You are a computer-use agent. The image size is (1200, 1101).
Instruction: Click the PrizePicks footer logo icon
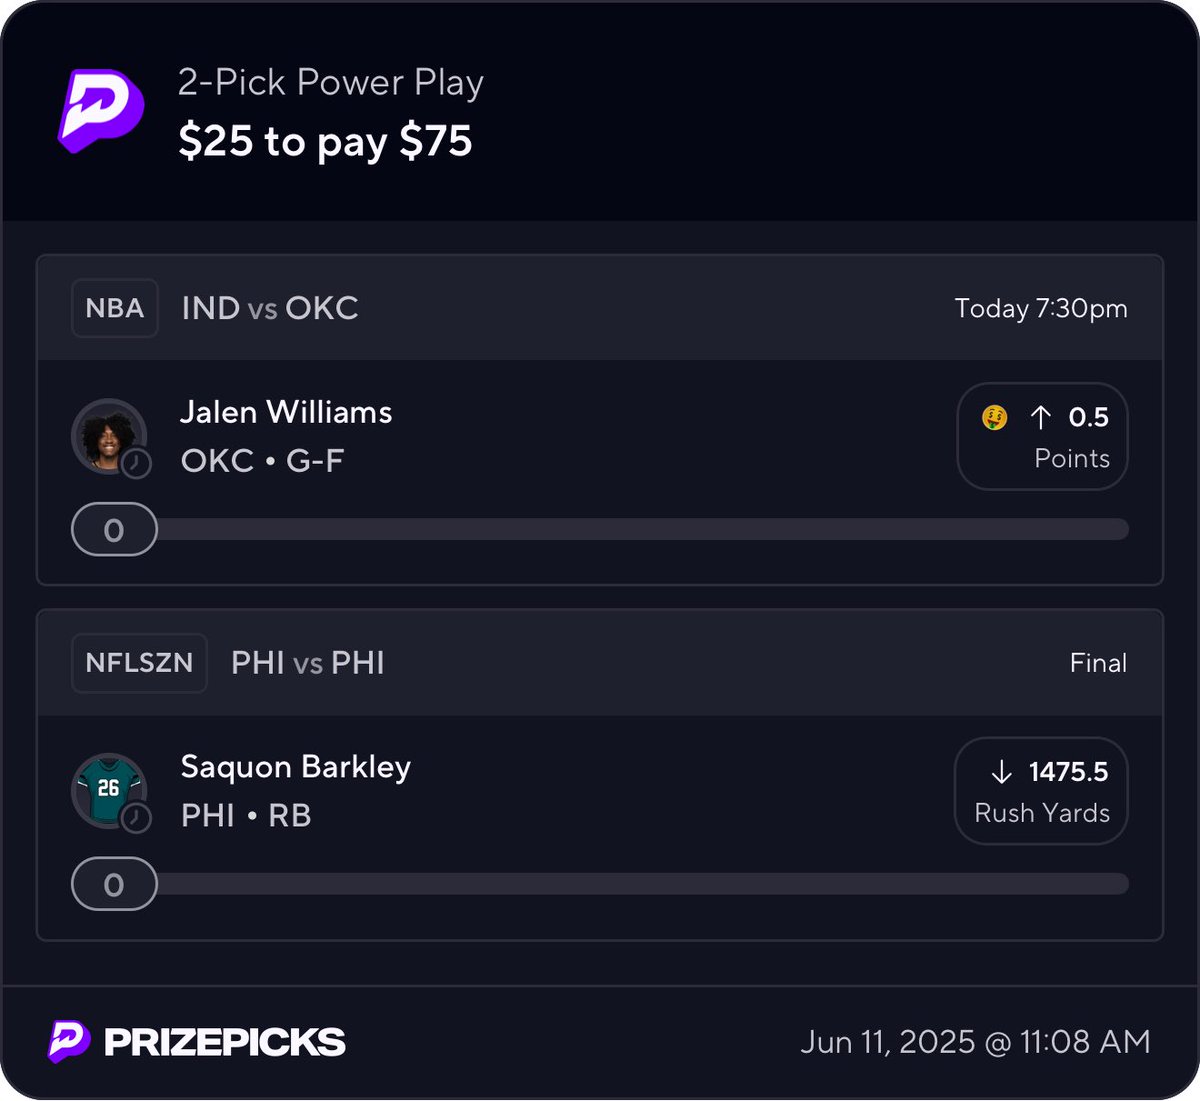click(69, 1042)
